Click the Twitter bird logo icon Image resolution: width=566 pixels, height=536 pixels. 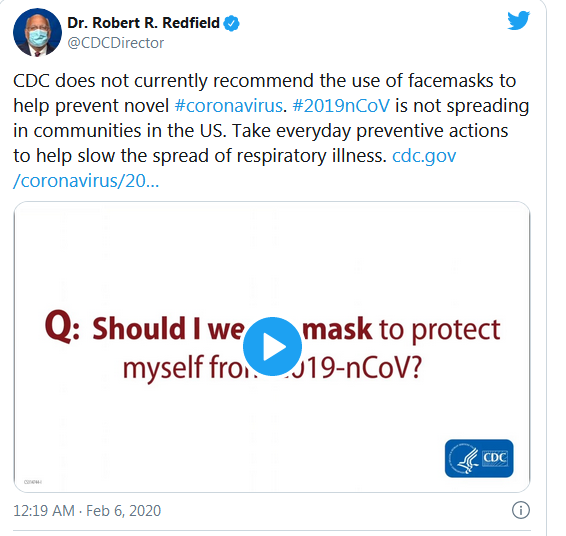point(518,20)
